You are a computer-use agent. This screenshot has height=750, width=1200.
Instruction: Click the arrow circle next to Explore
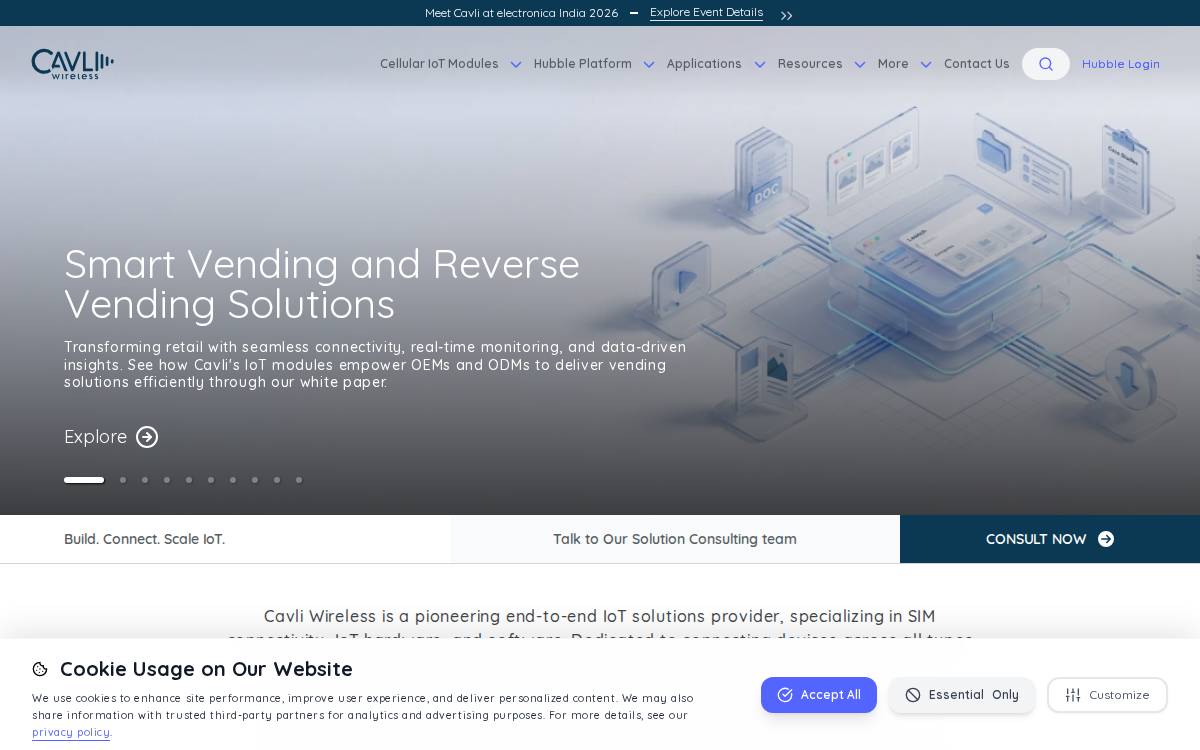click(x=147, y=437)
